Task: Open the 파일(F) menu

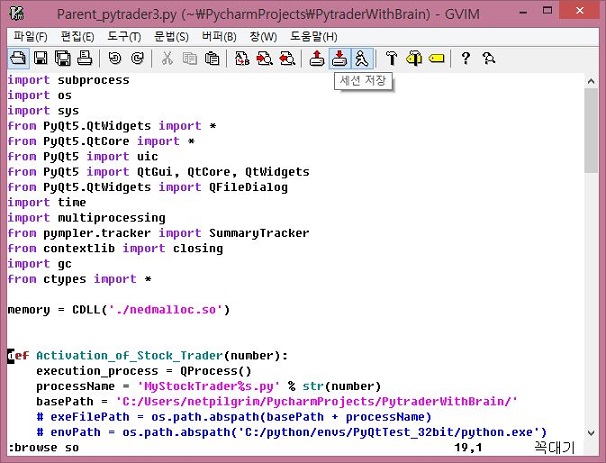Action: coord(30,37)
